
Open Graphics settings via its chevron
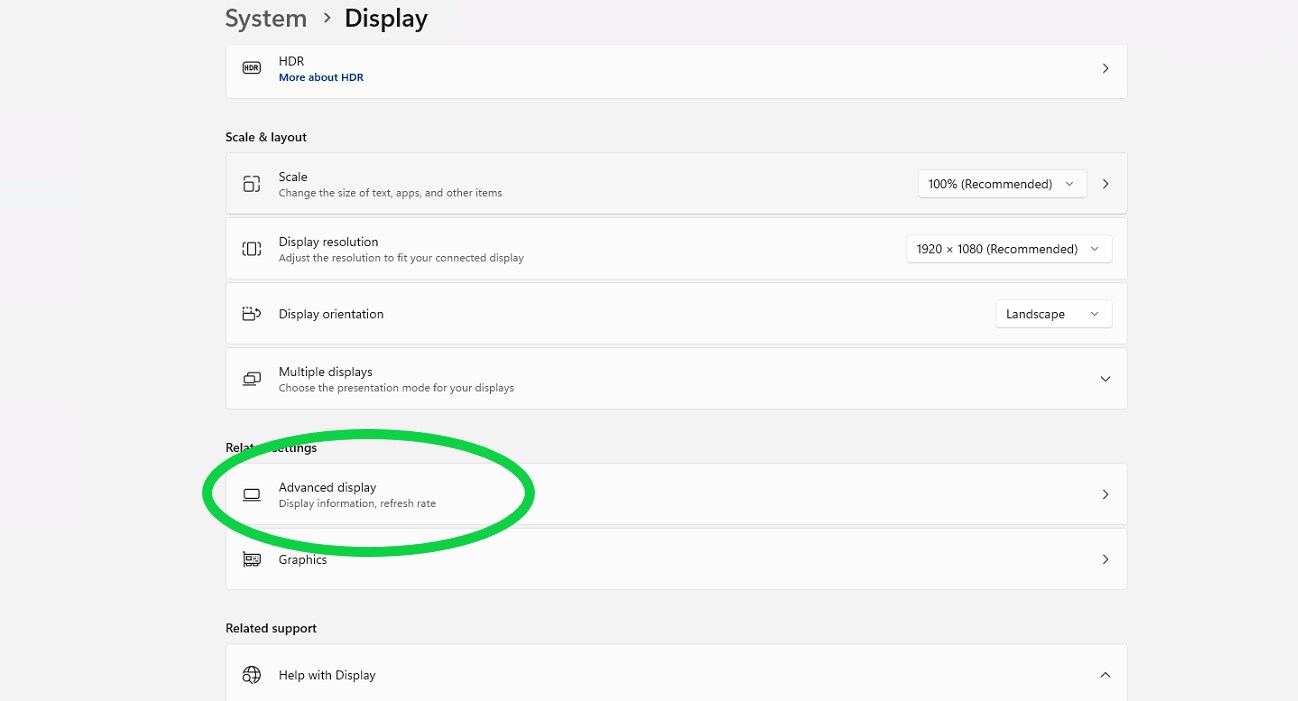[1105, 559]
